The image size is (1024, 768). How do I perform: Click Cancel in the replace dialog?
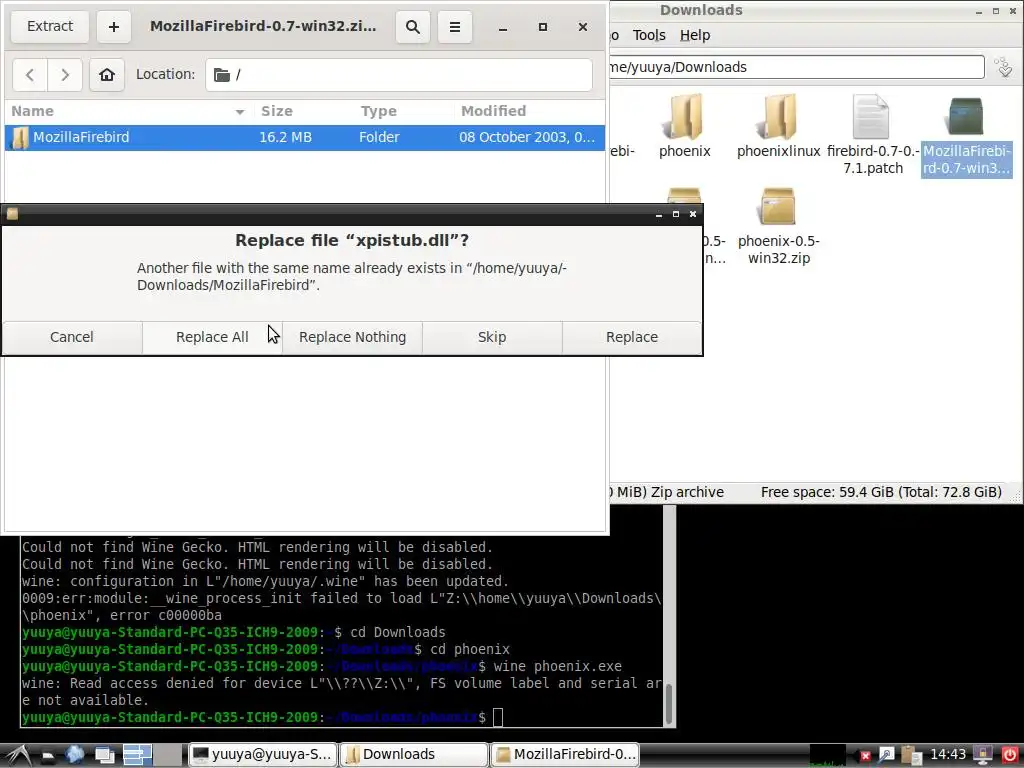72,337
